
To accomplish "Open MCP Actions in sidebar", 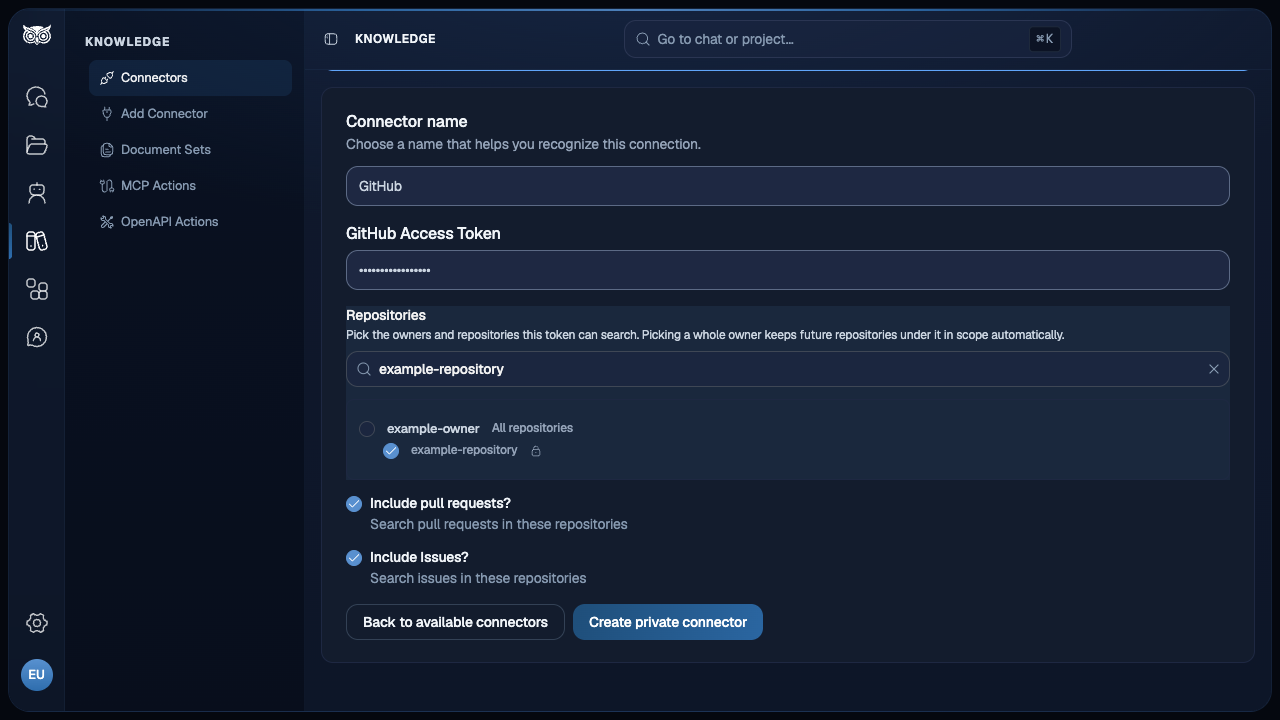I will click(190, 186).
